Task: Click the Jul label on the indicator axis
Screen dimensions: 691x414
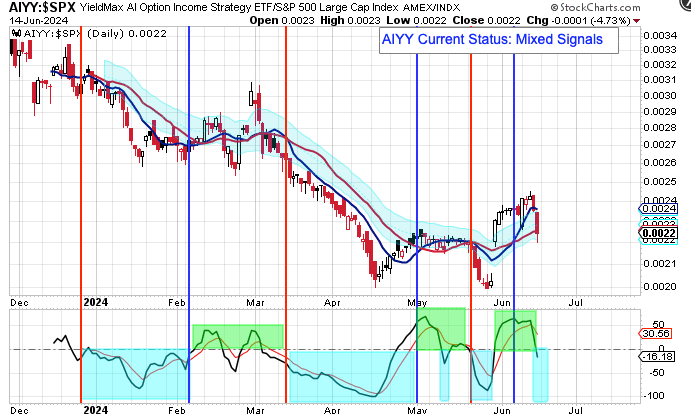Action: (x=573, y=409)
